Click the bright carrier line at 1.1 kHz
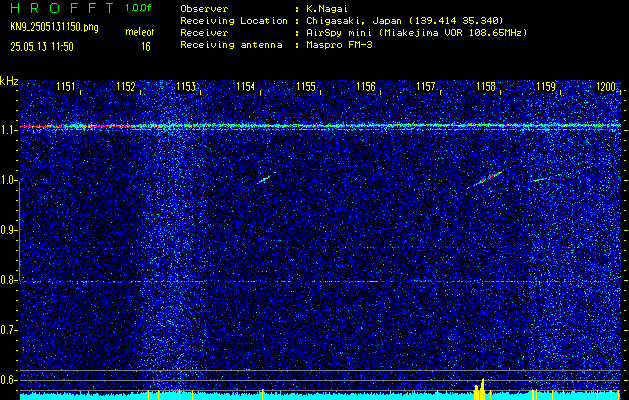Screen dimensions: 629x400 (x=320, y=126)
